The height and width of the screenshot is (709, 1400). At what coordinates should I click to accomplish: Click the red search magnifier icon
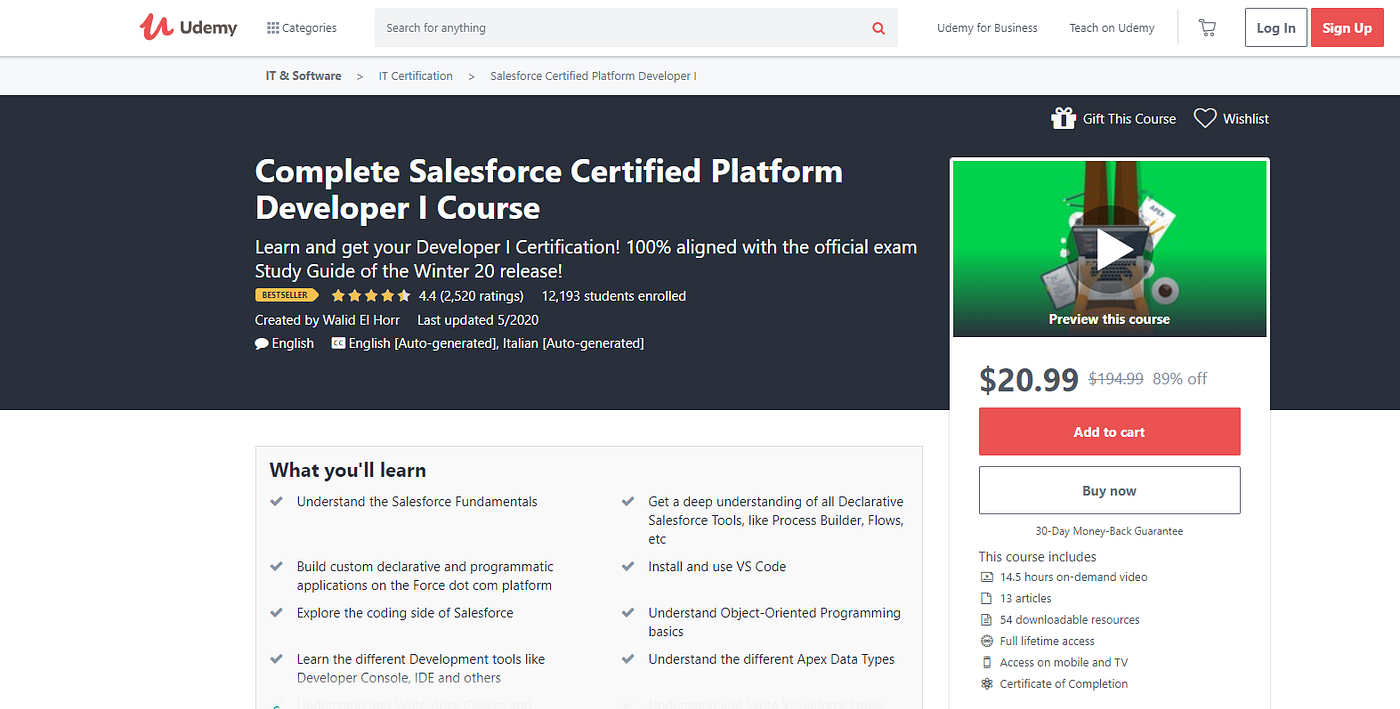point(879,28)
